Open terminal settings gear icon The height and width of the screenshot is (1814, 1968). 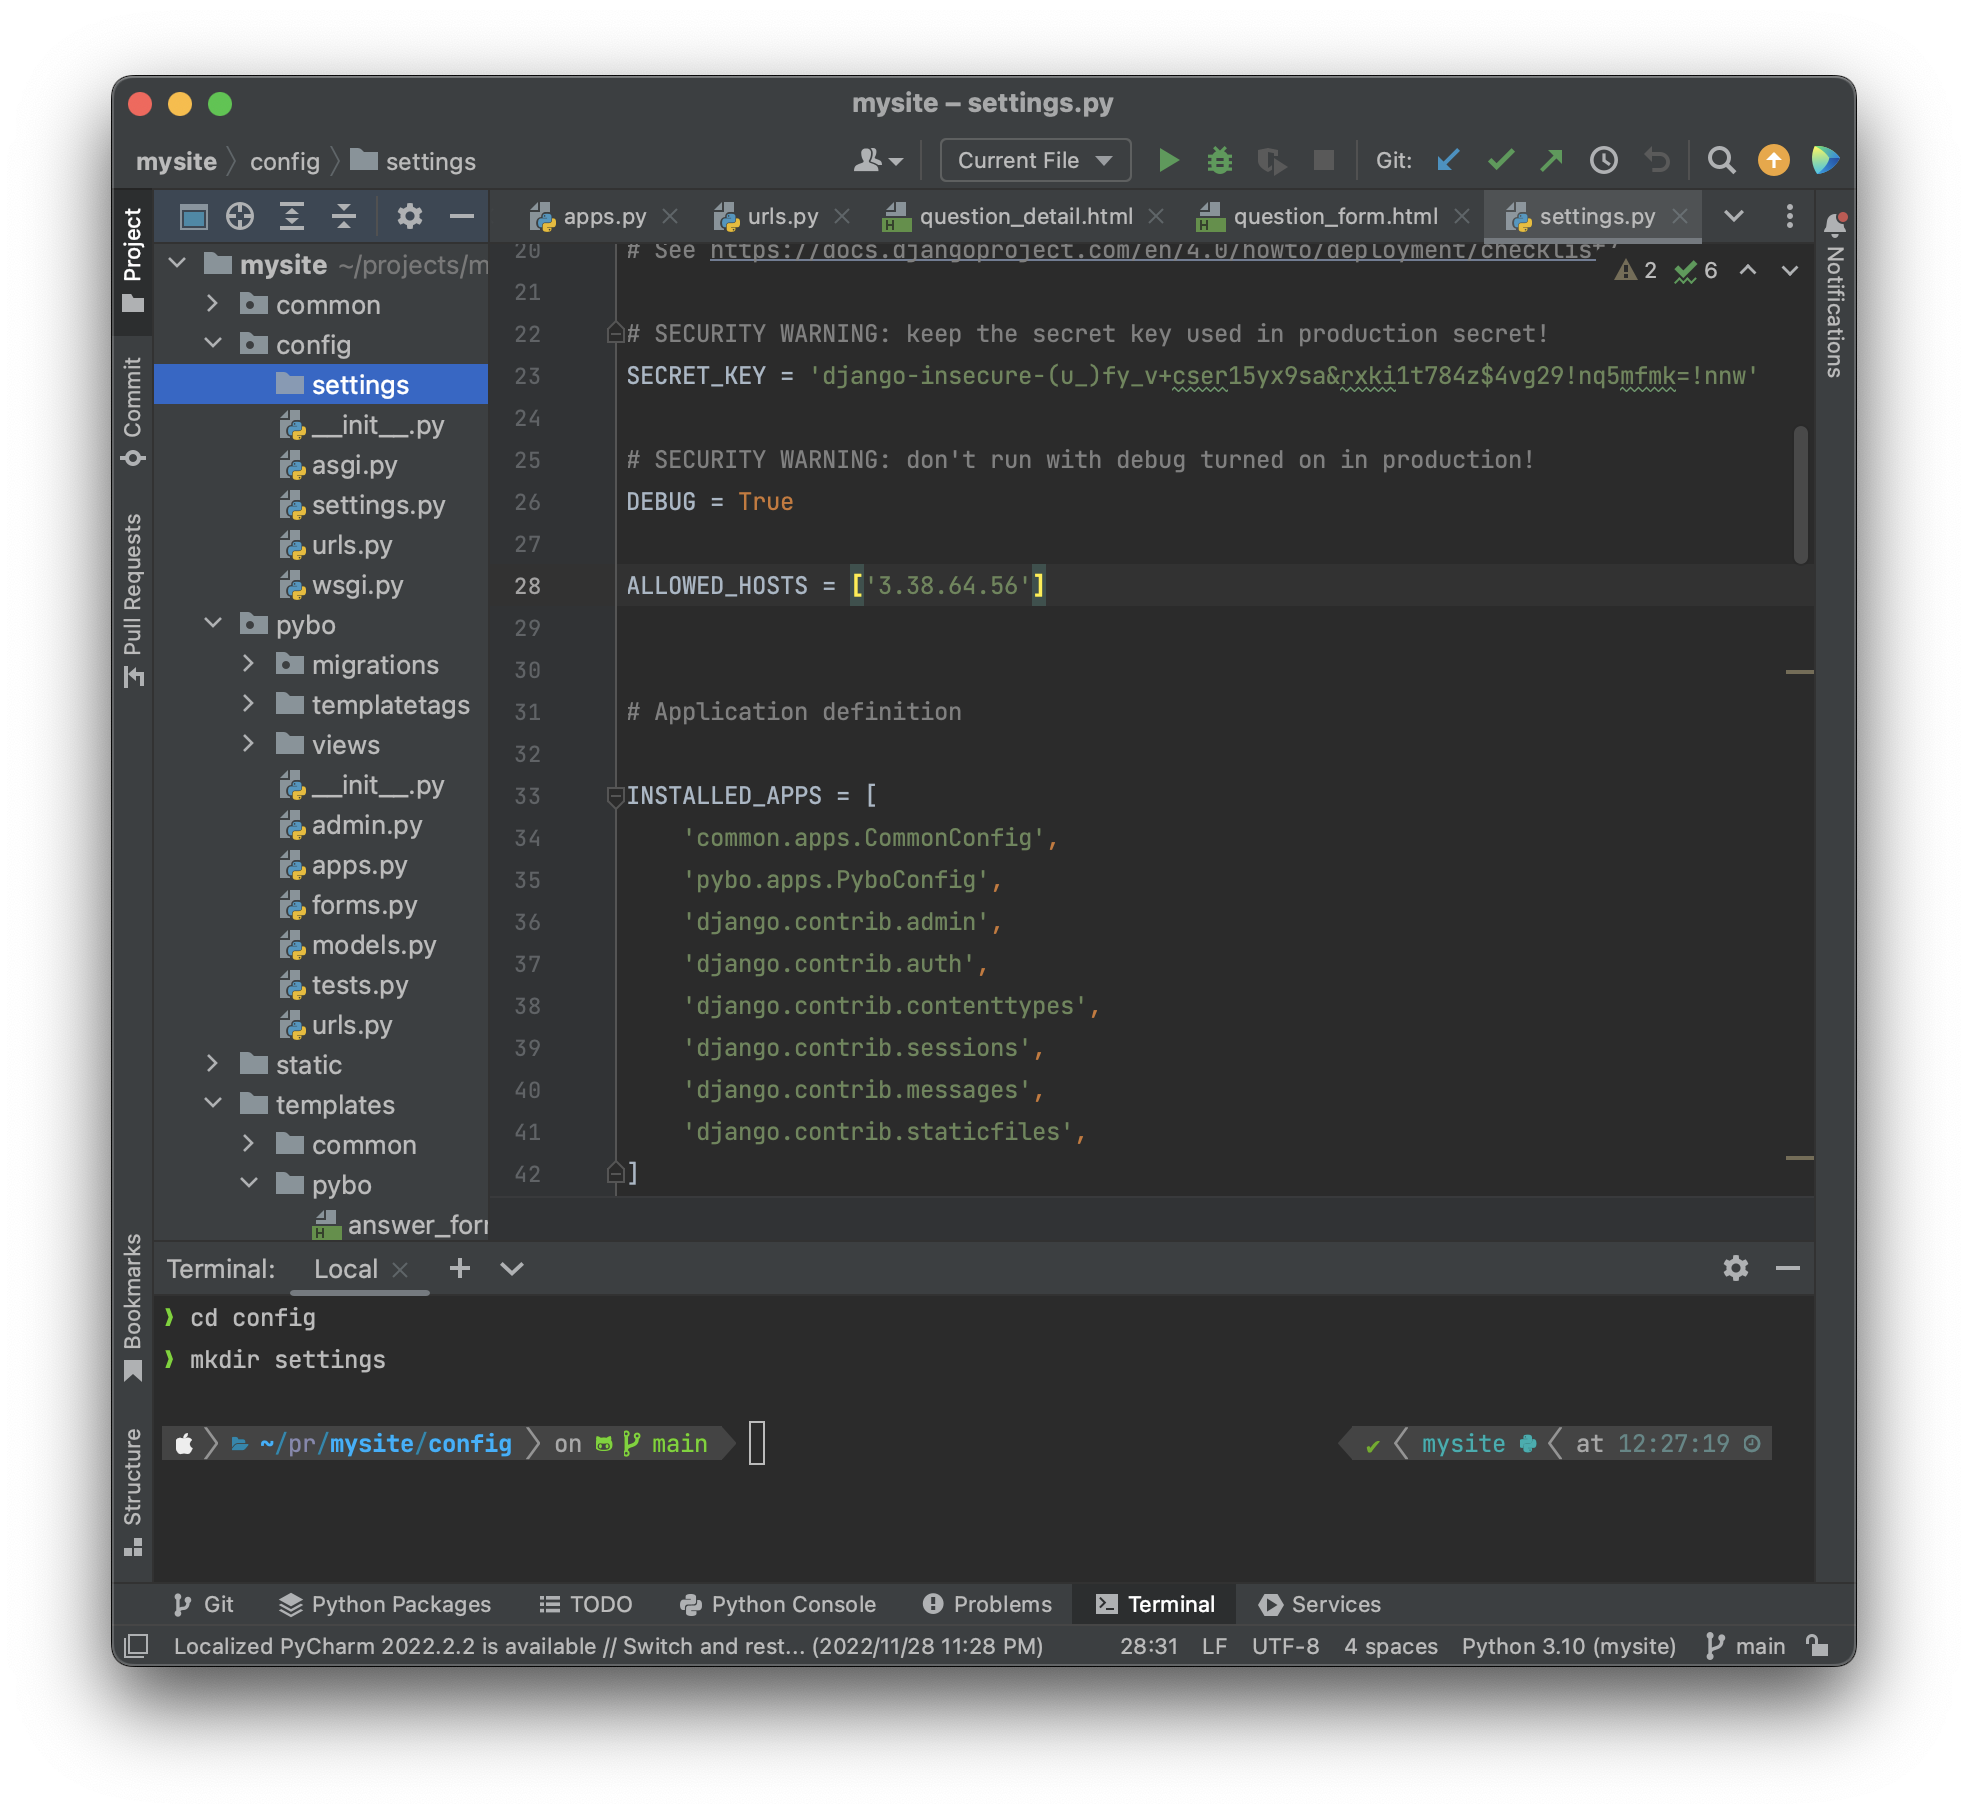tap(1735, 1268)
